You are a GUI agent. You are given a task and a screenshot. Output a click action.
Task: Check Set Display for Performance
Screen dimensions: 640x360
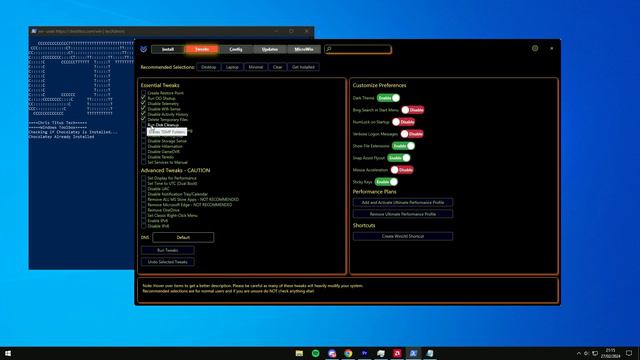(143, 178)
